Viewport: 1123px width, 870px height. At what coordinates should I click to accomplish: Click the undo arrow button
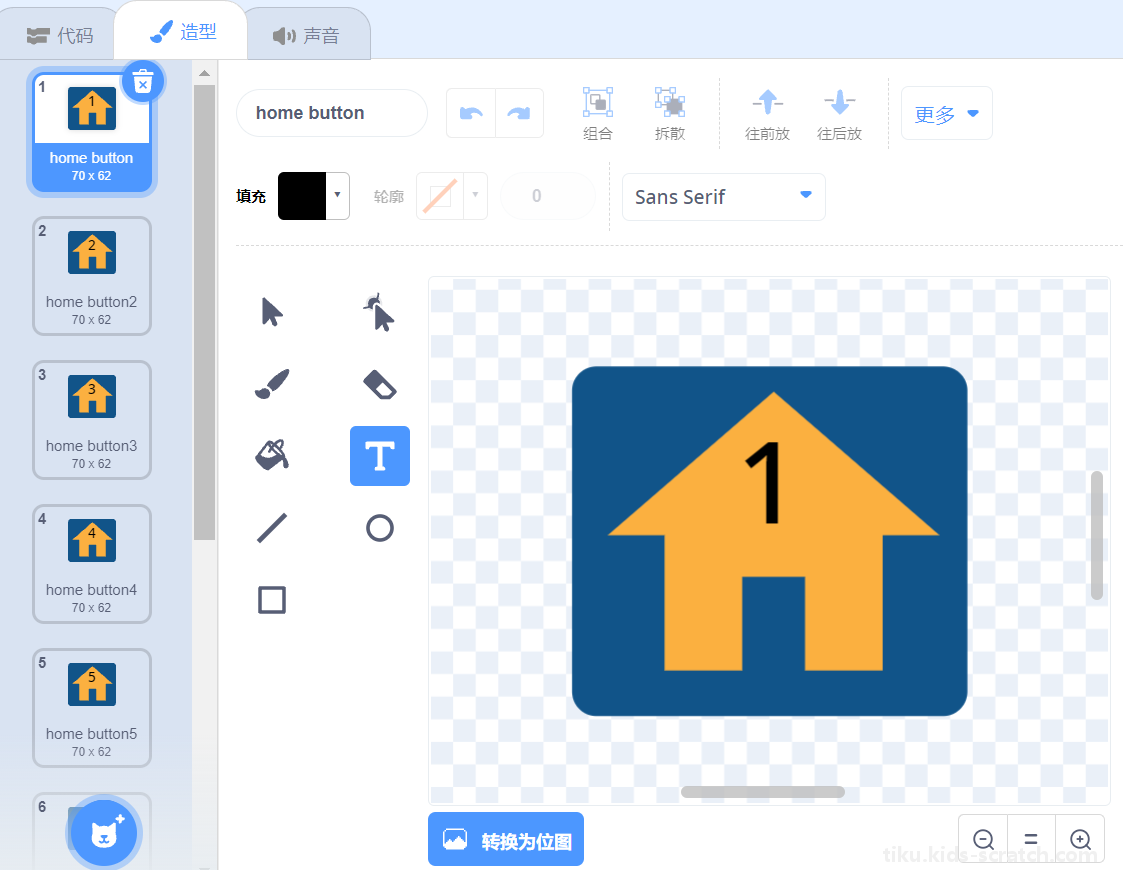(471, 113)
